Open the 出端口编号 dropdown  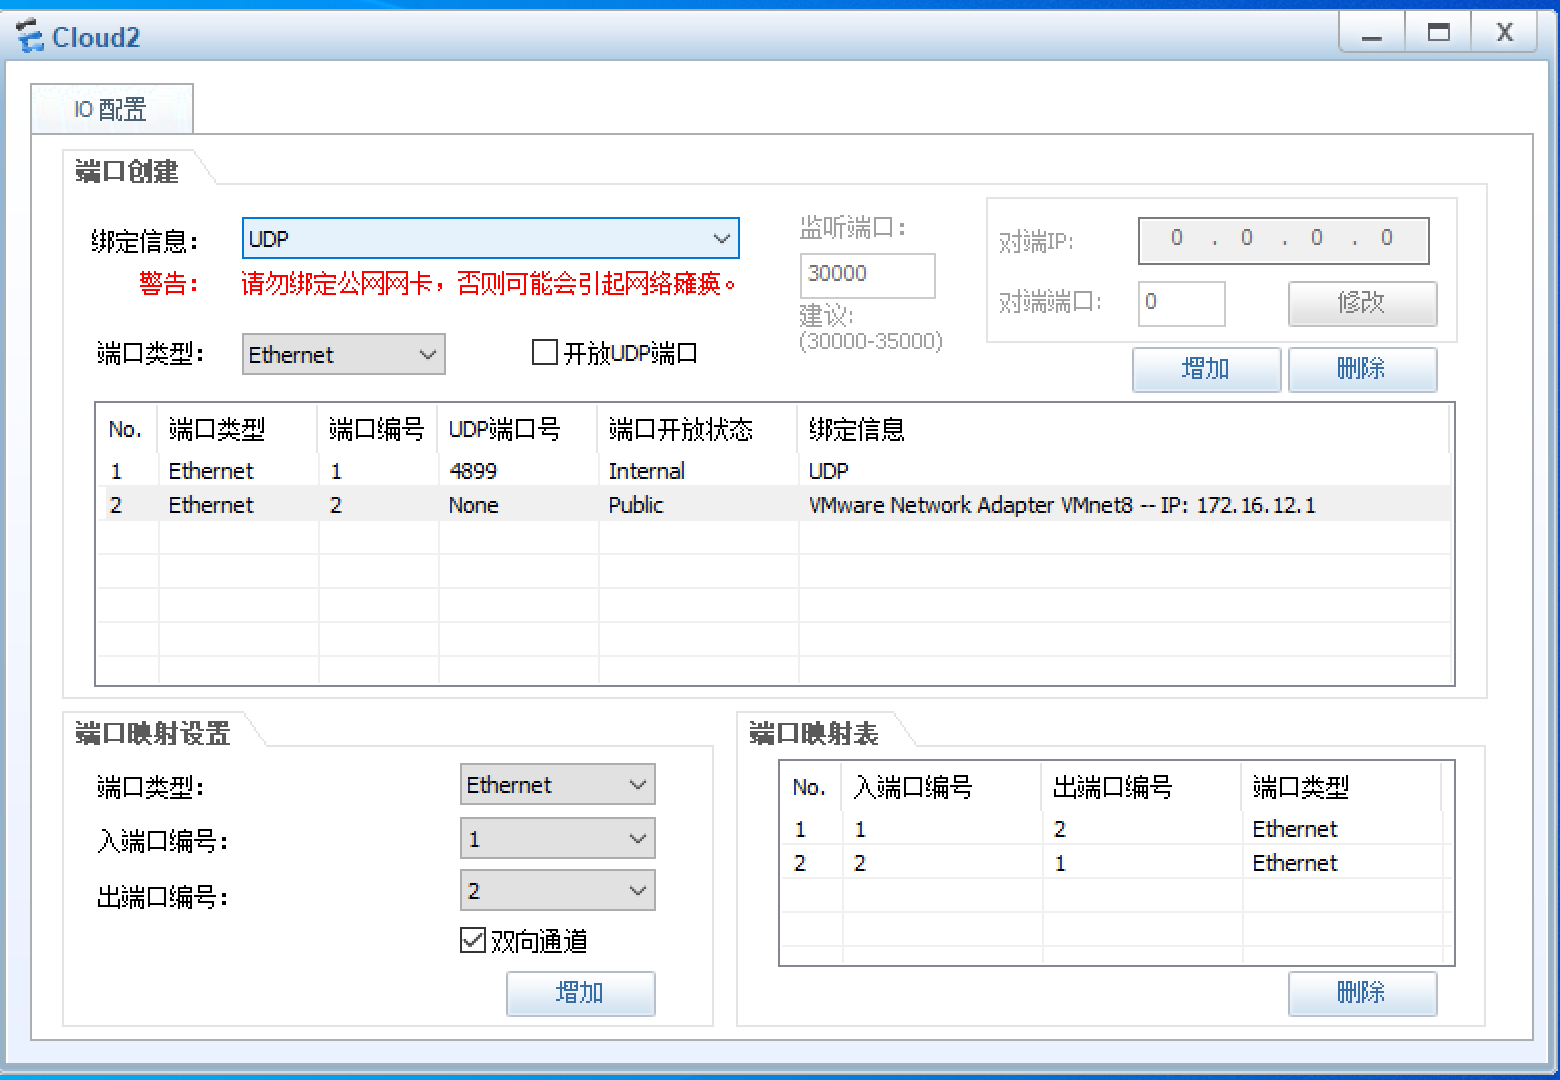(x=557, y=890)
